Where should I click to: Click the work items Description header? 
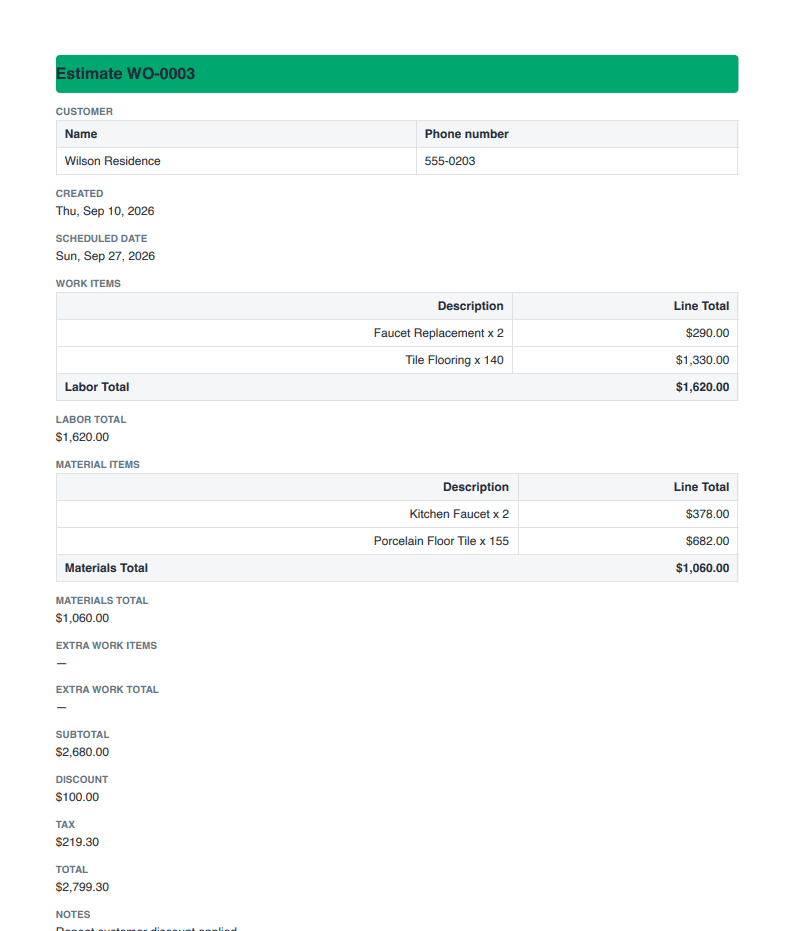point(470,306)
